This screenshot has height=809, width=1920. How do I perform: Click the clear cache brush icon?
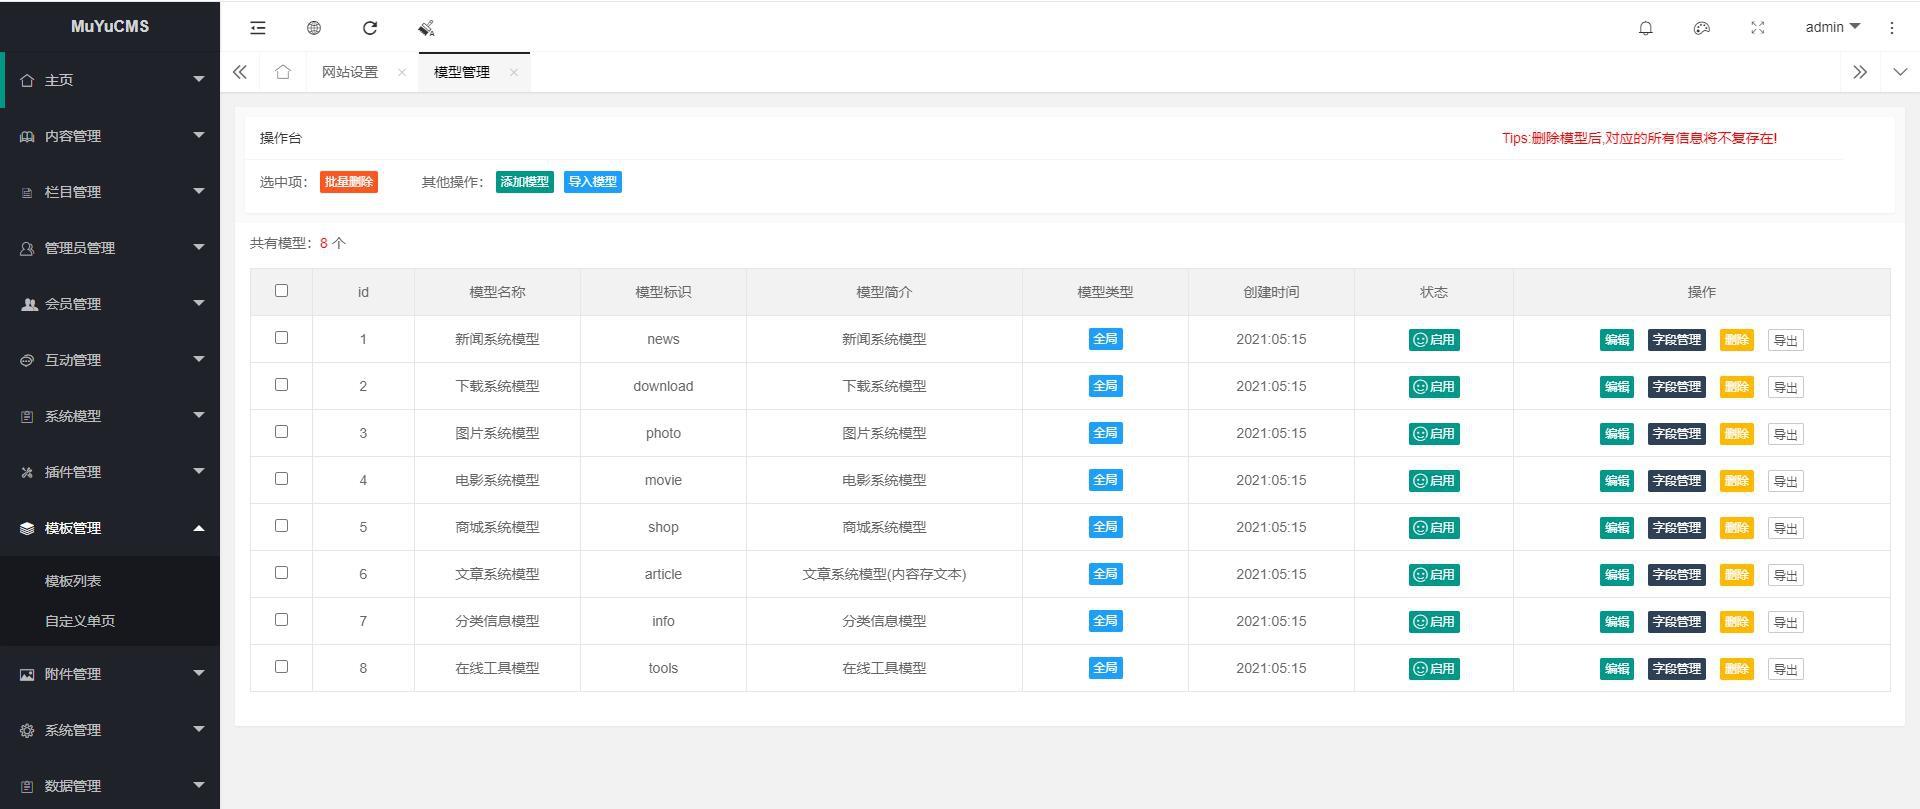[426, 28]
